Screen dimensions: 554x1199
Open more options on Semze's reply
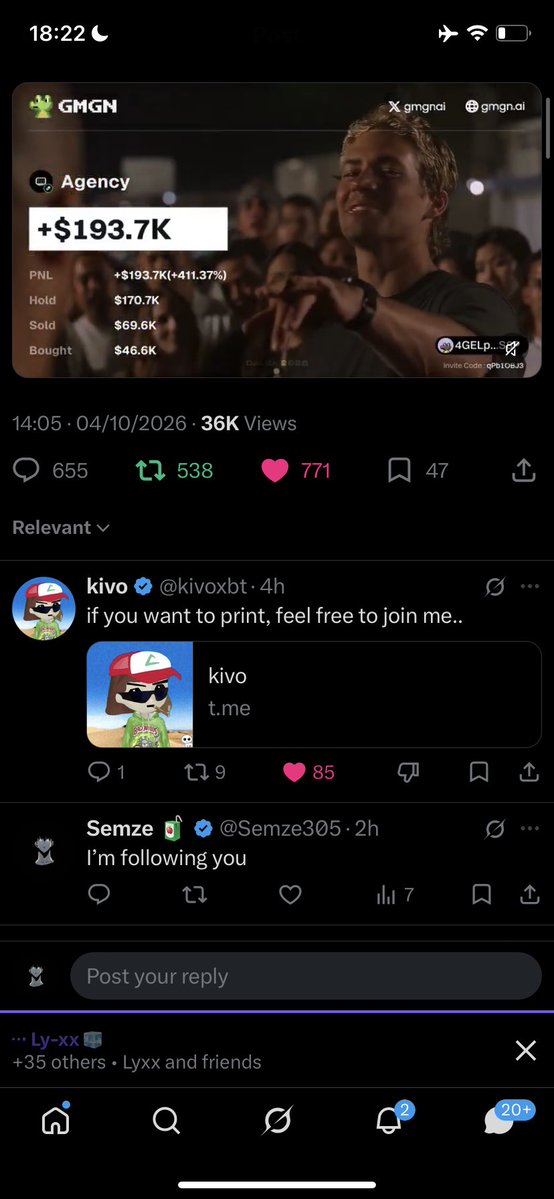click(x=530, y=828)
